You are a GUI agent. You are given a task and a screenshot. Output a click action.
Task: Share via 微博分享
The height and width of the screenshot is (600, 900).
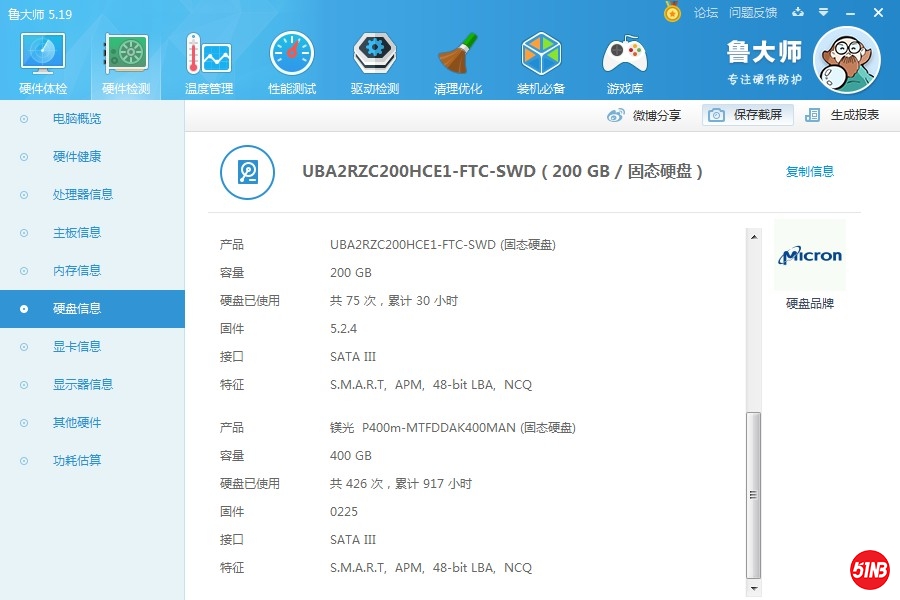coord(645,115)
